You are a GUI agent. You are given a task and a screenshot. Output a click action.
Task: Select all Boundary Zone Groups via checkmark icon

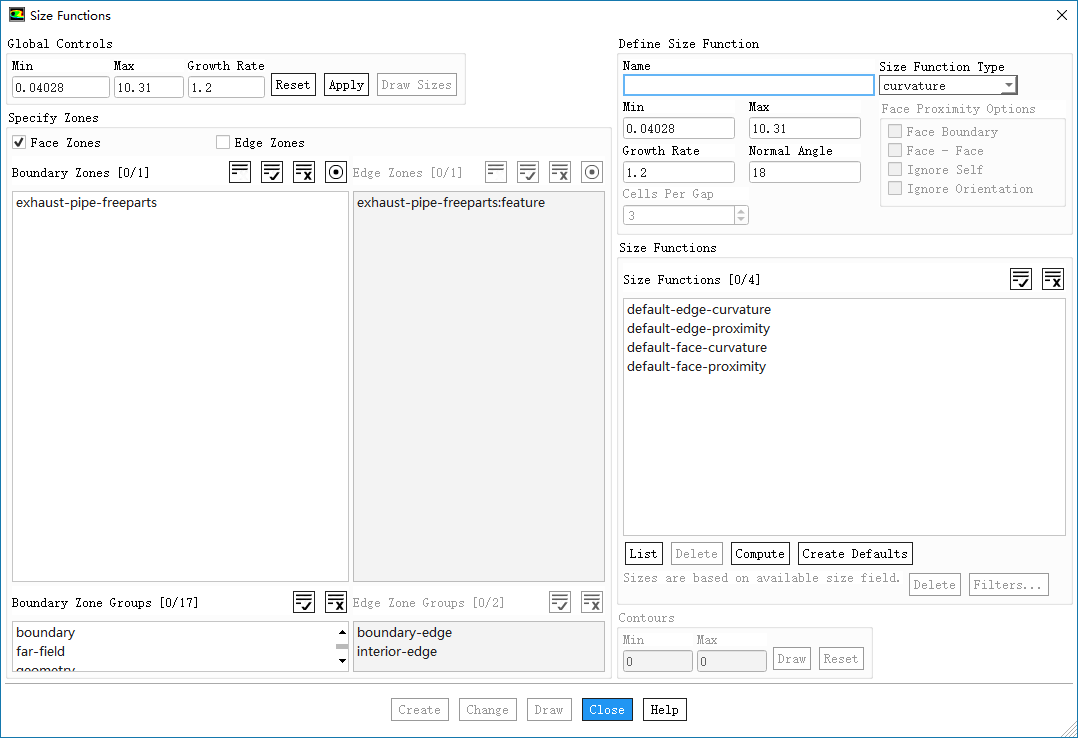pyautogui.click(x=304, y=602)
